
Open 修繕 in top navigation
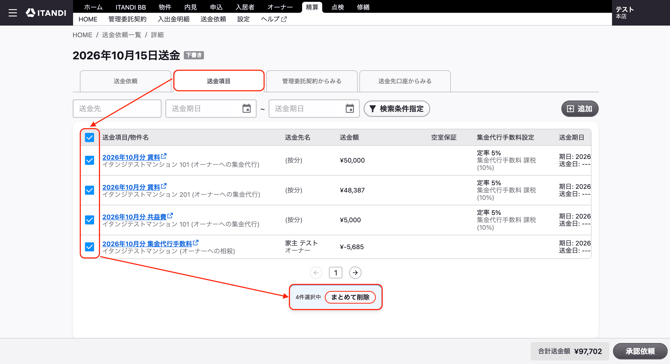(x=363, y=7)
